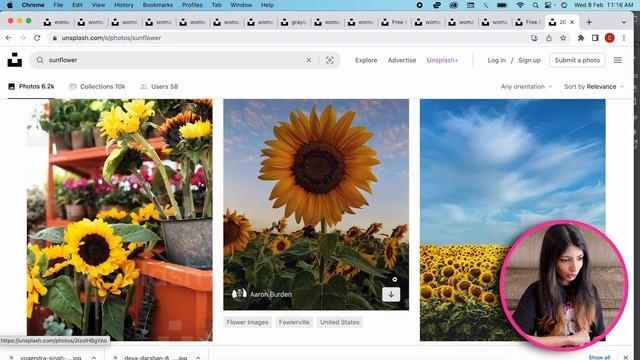Image resolution: width=640 pixels, height=360 pixels.
Task: Open the Window menu
Action: click(241, 5)
